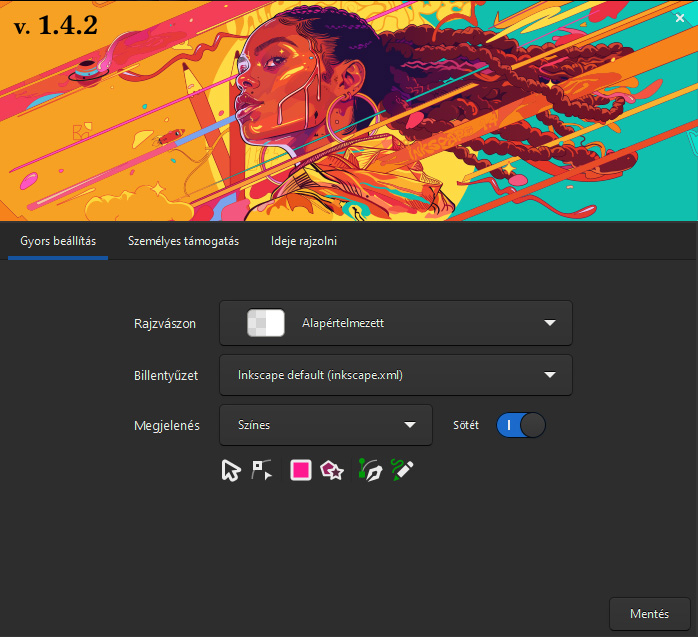Image resolution: width=698 pixels, height=637 pixels.
Task: Open the Rajzvászon canvas dropdown
Action: click(395, 323)
